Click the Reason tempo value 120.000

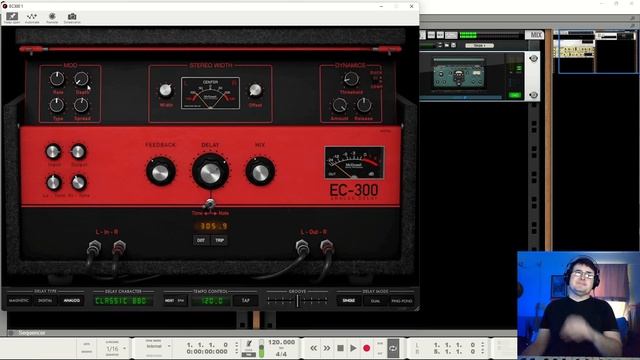click(281, 342)
